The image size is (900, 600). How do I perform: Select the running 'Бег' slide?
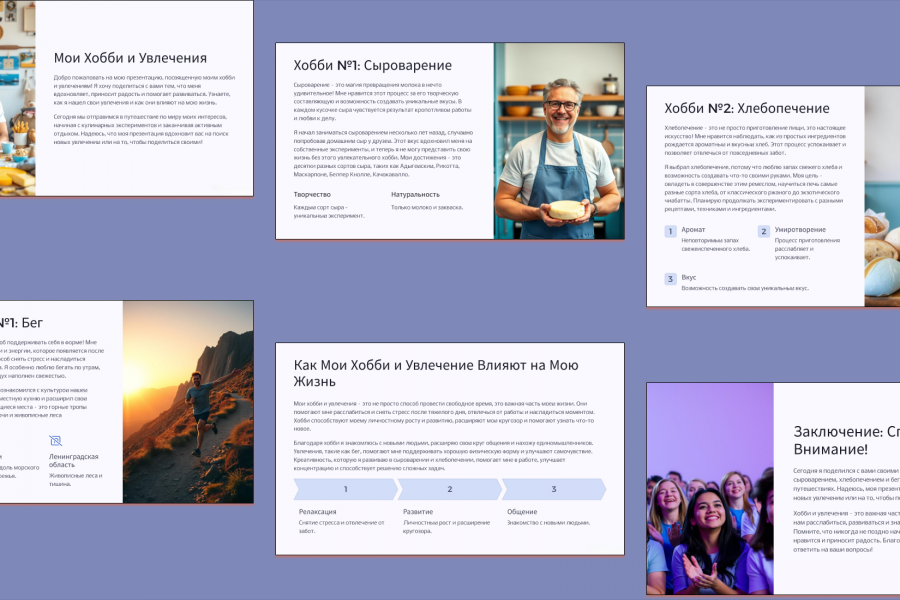126,402
